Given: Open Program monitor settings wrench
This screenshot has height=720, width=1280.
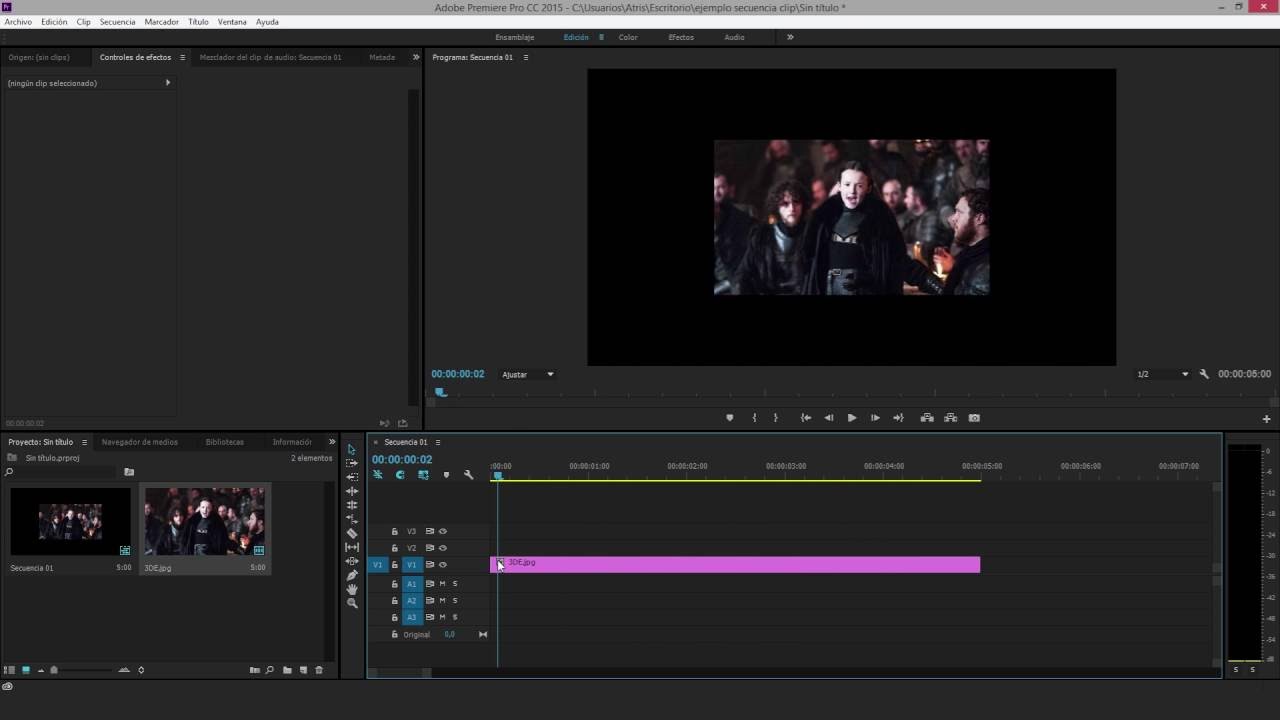Looking at the screenshot, I should coord(1204,374).
